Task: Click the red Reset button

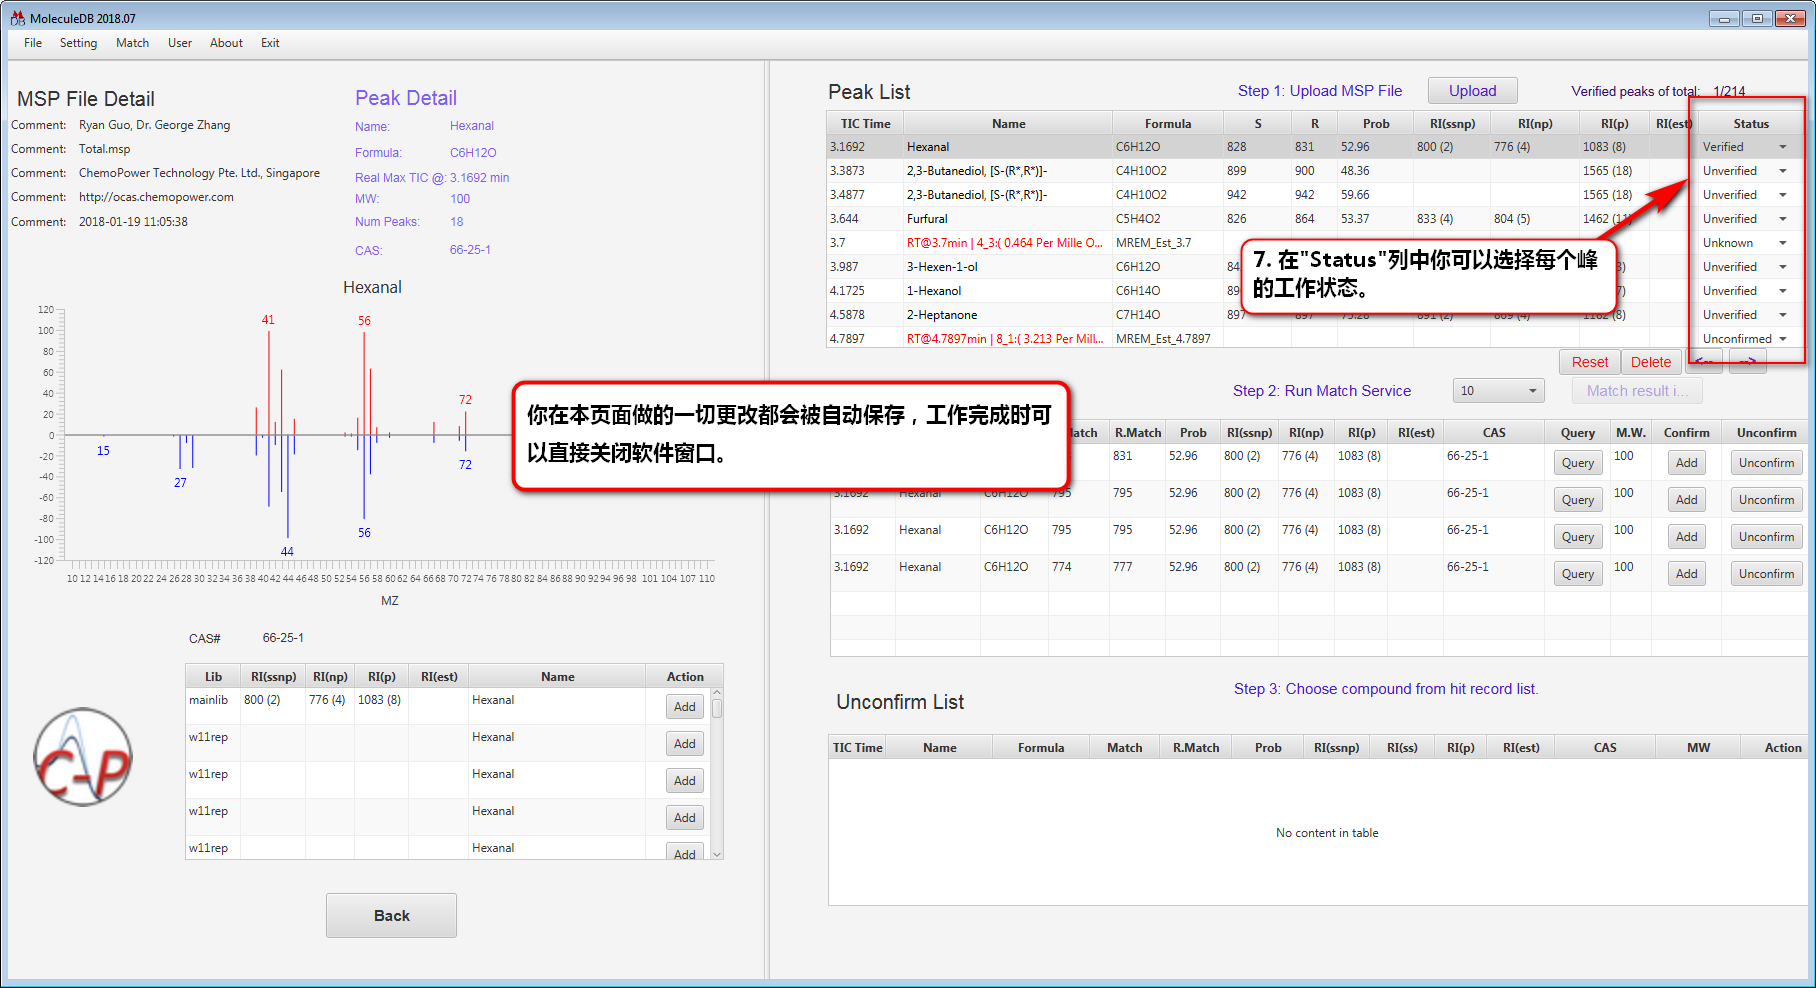Action: (x=1589, y=362)
